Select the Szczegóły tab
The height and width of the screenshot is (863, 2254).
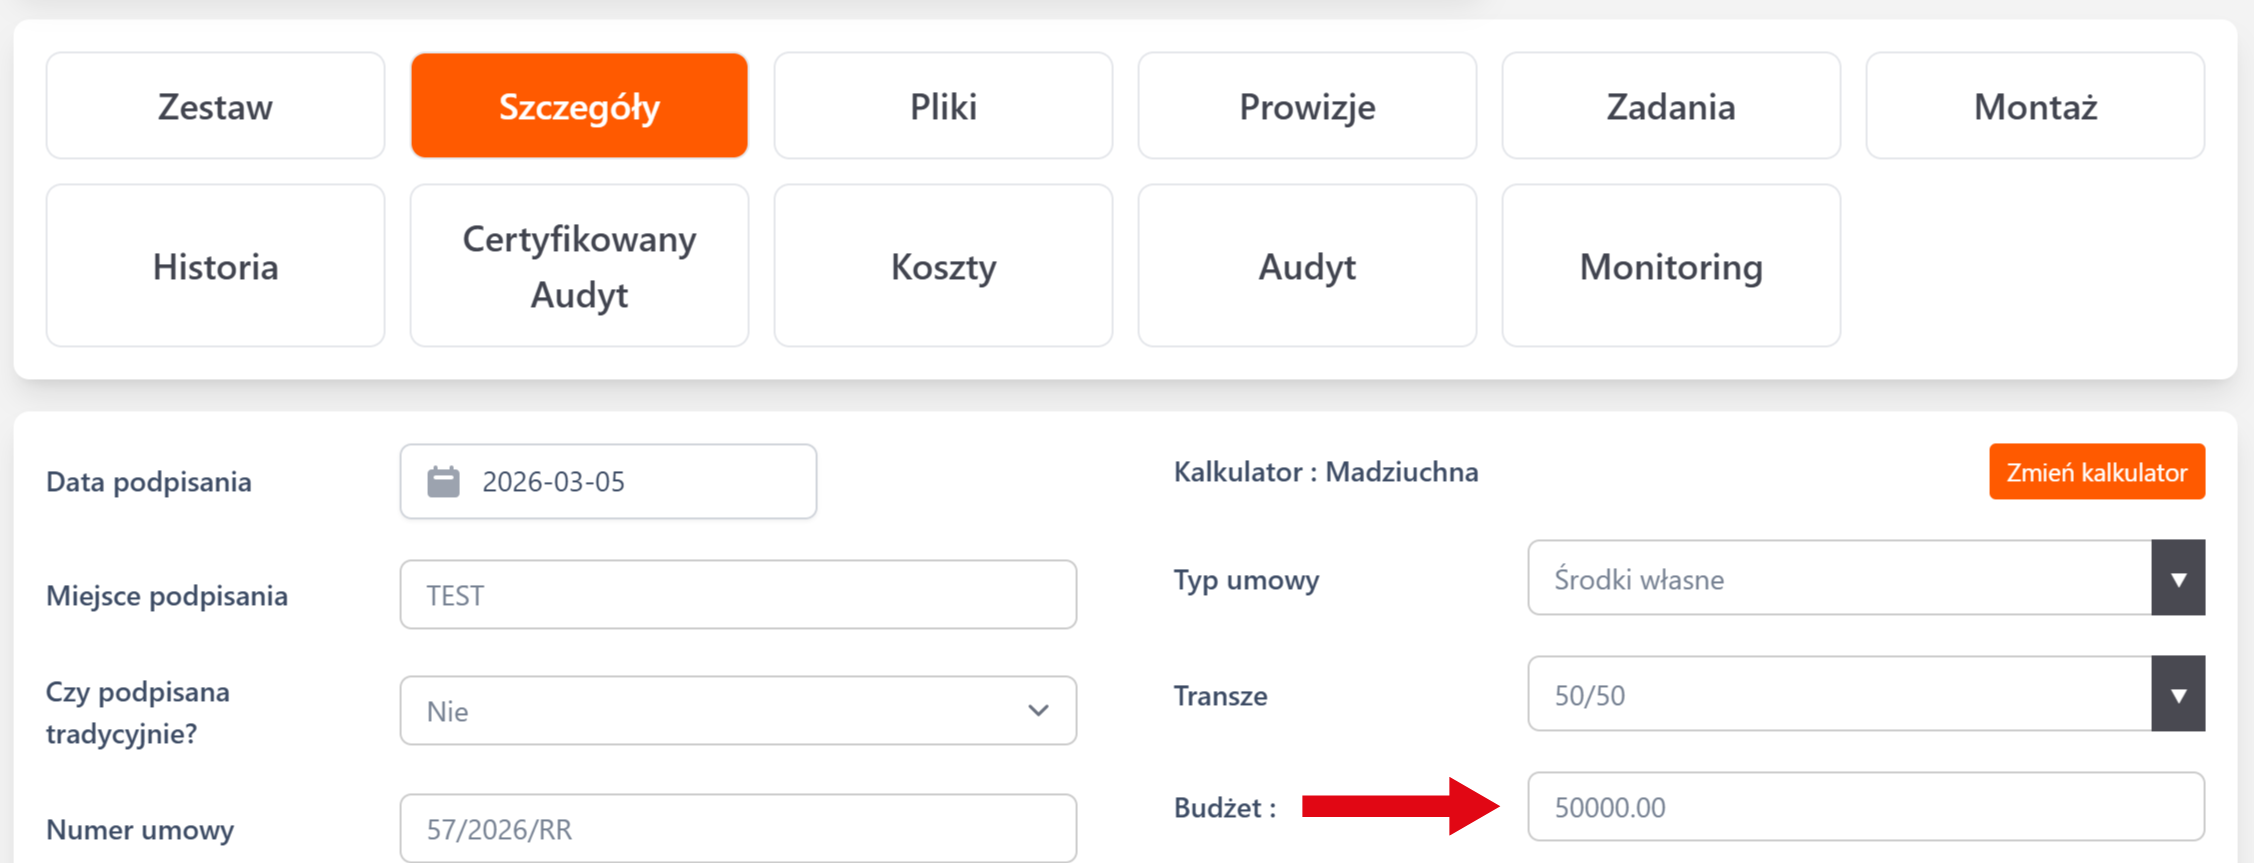tap(579, 106)
